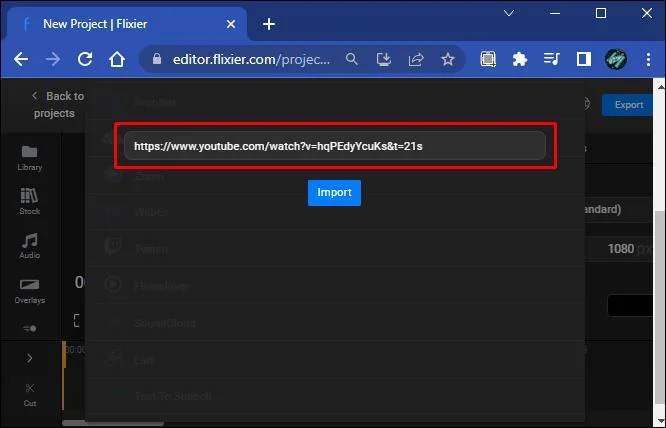
Task: Click the Export button
Action: click(x=628, y=105)
